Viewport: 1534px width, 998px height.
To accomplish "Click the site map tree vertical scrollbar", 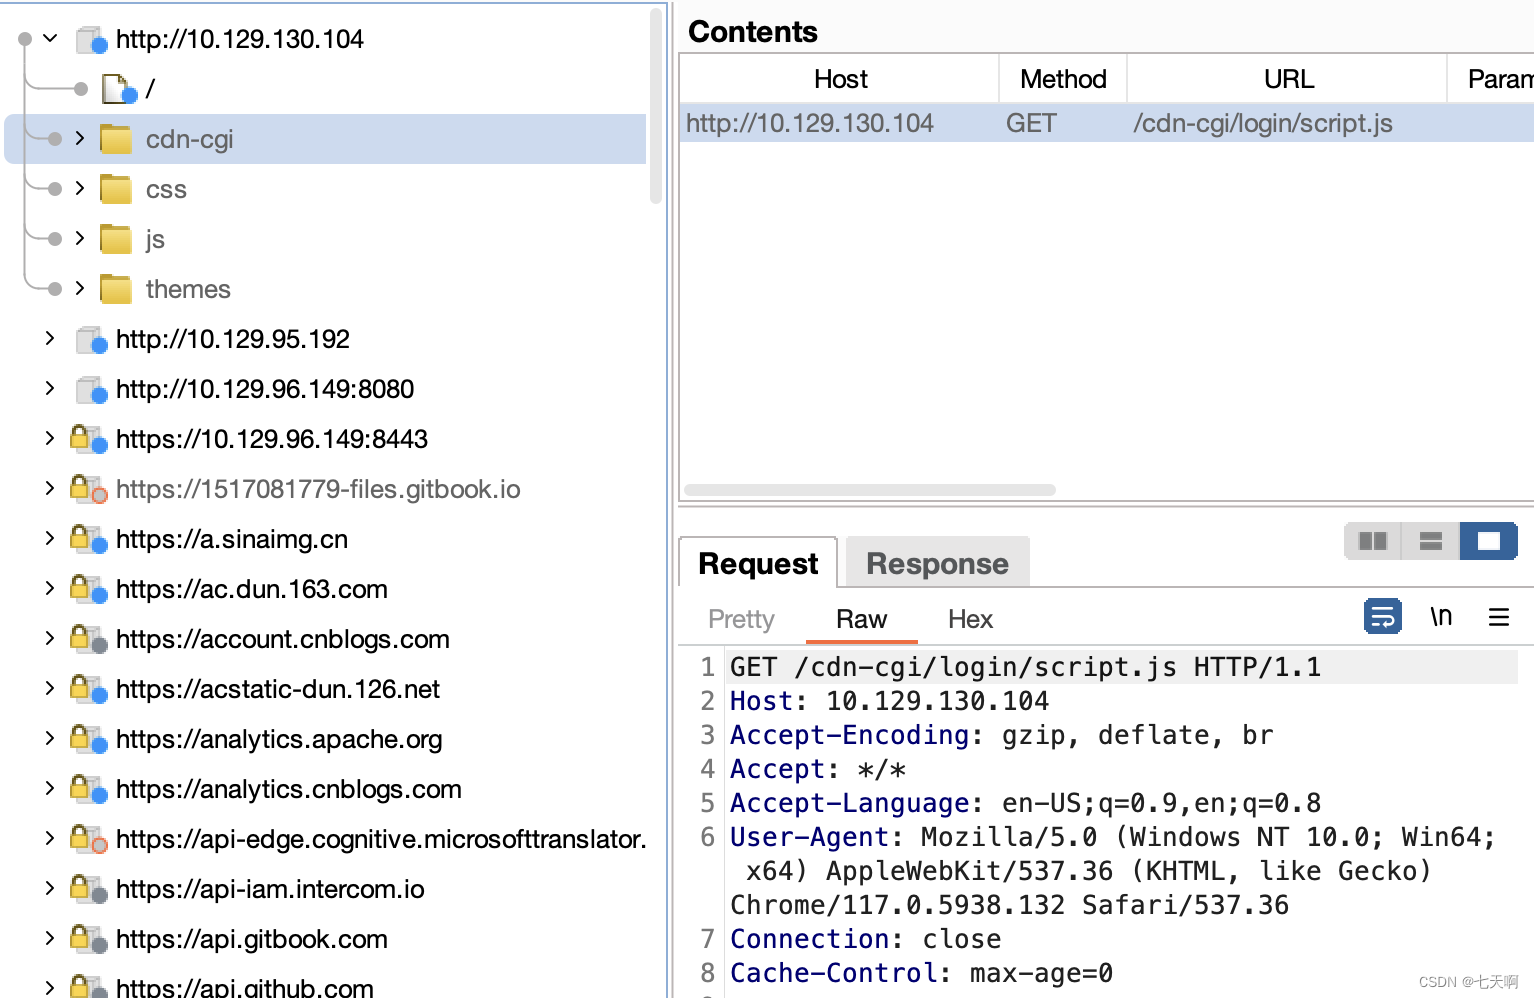I will (656, 106).
